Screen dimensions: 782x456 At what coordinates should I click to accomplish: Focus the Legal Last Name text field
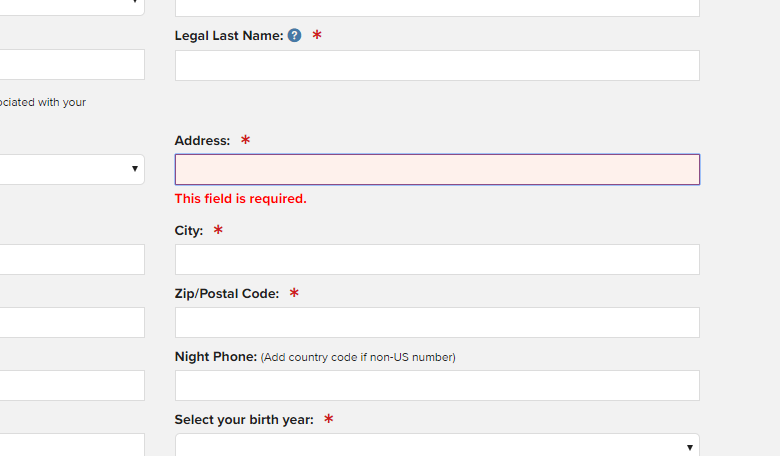[437, 66]
